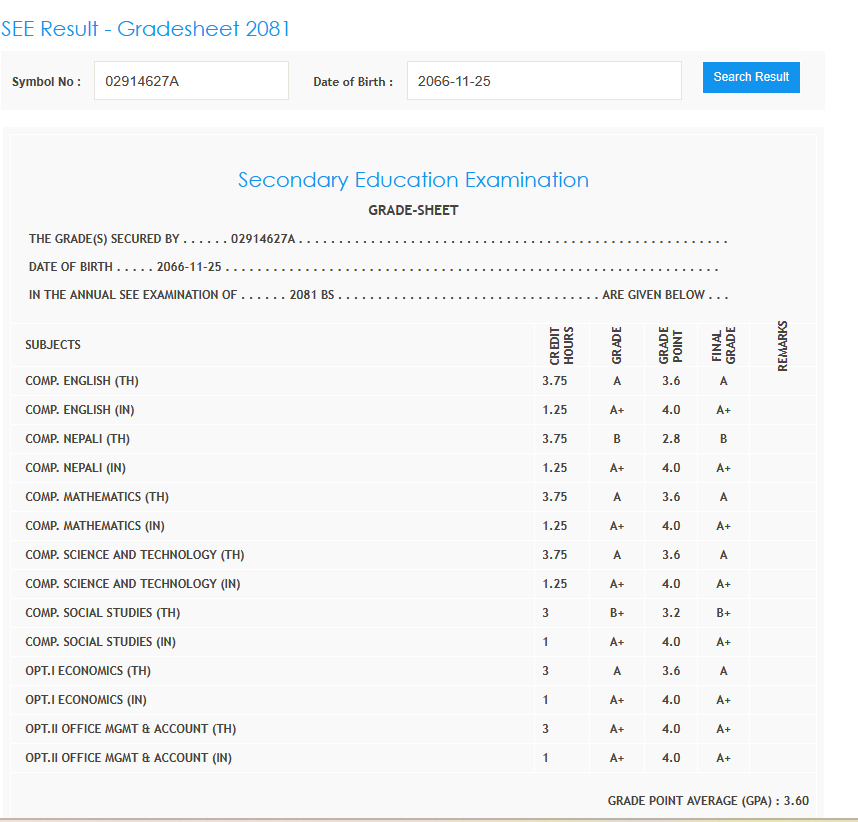Click the COMP. SOCIAL STUDIES (TH) subject name
The width and height of the screenshot is (858, 822).
[103, 613]
